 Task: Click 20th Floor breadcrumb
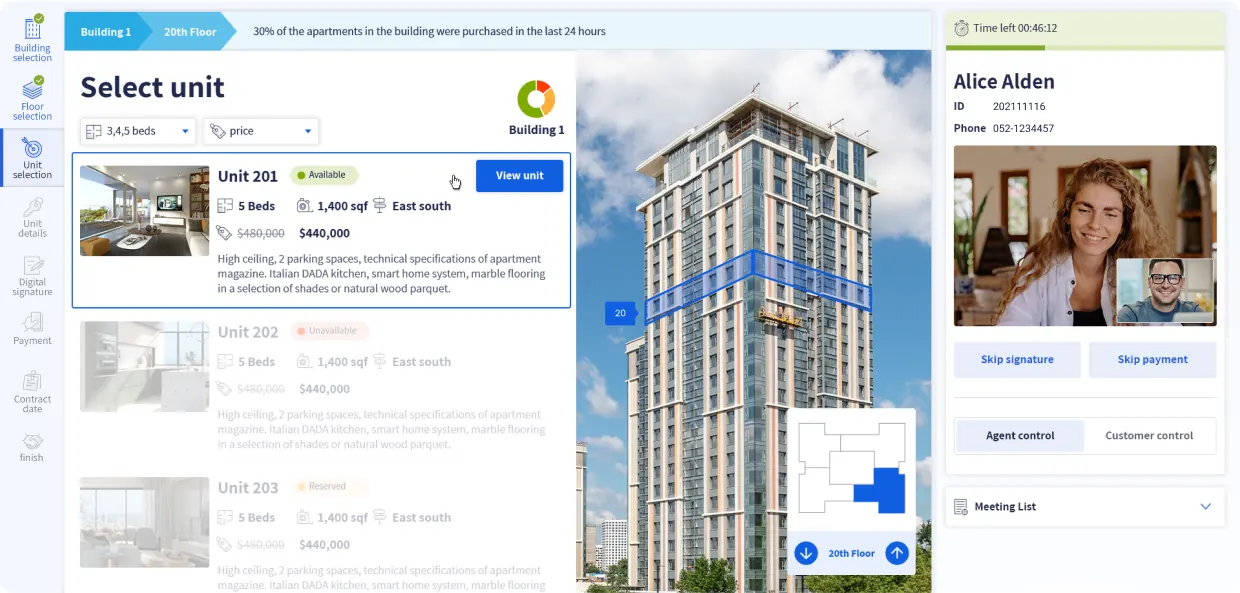point(190,31)
